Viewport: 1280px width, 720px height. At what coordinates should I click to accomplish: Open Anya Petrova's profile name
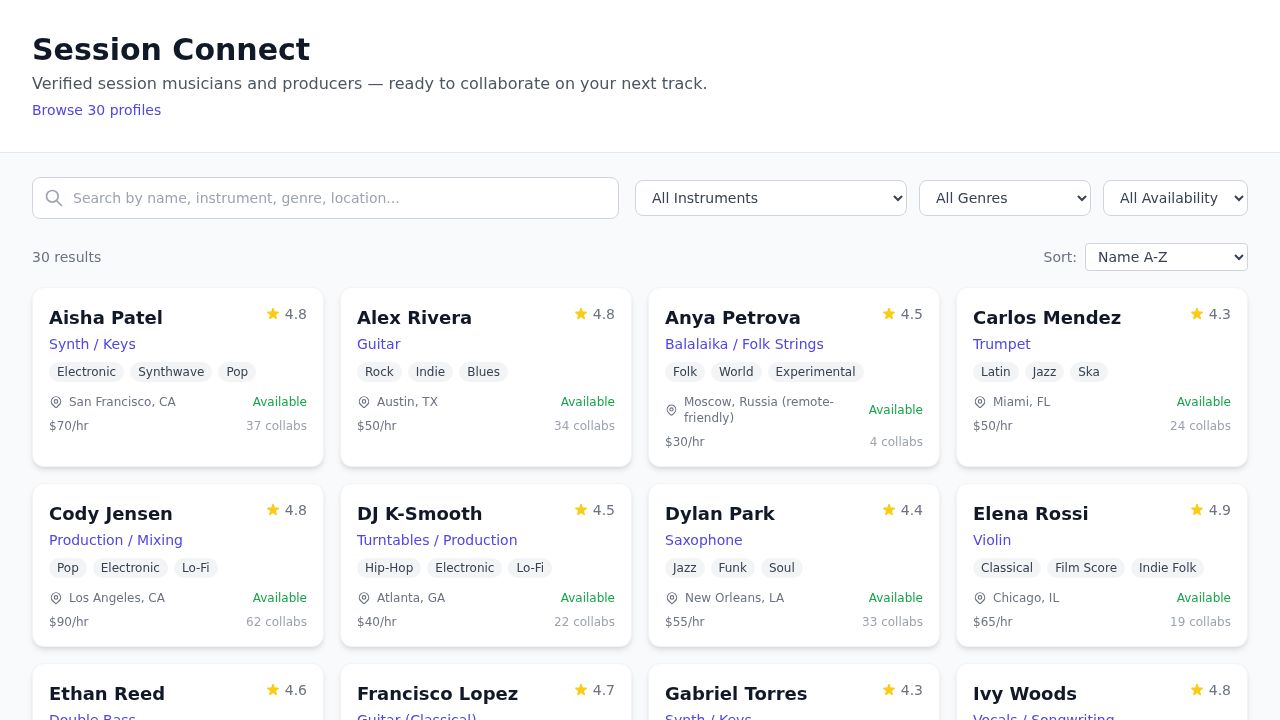pyautogui.click(x=733, y=317)
